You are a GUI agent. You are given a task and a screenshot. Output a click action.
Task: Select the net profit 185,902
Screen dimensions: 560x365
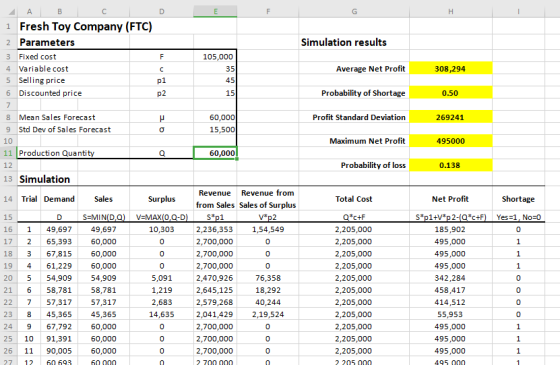pos(450,229)
